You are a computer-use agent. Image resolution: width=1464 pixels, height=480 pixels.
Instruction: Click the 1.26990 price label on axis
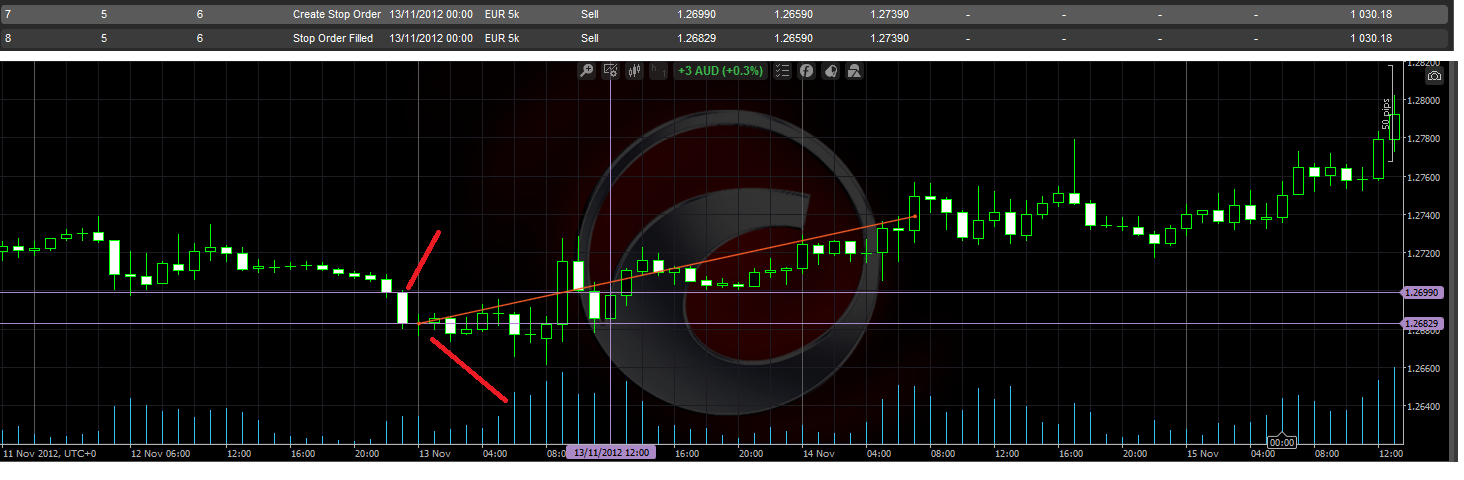point(1421,292)
